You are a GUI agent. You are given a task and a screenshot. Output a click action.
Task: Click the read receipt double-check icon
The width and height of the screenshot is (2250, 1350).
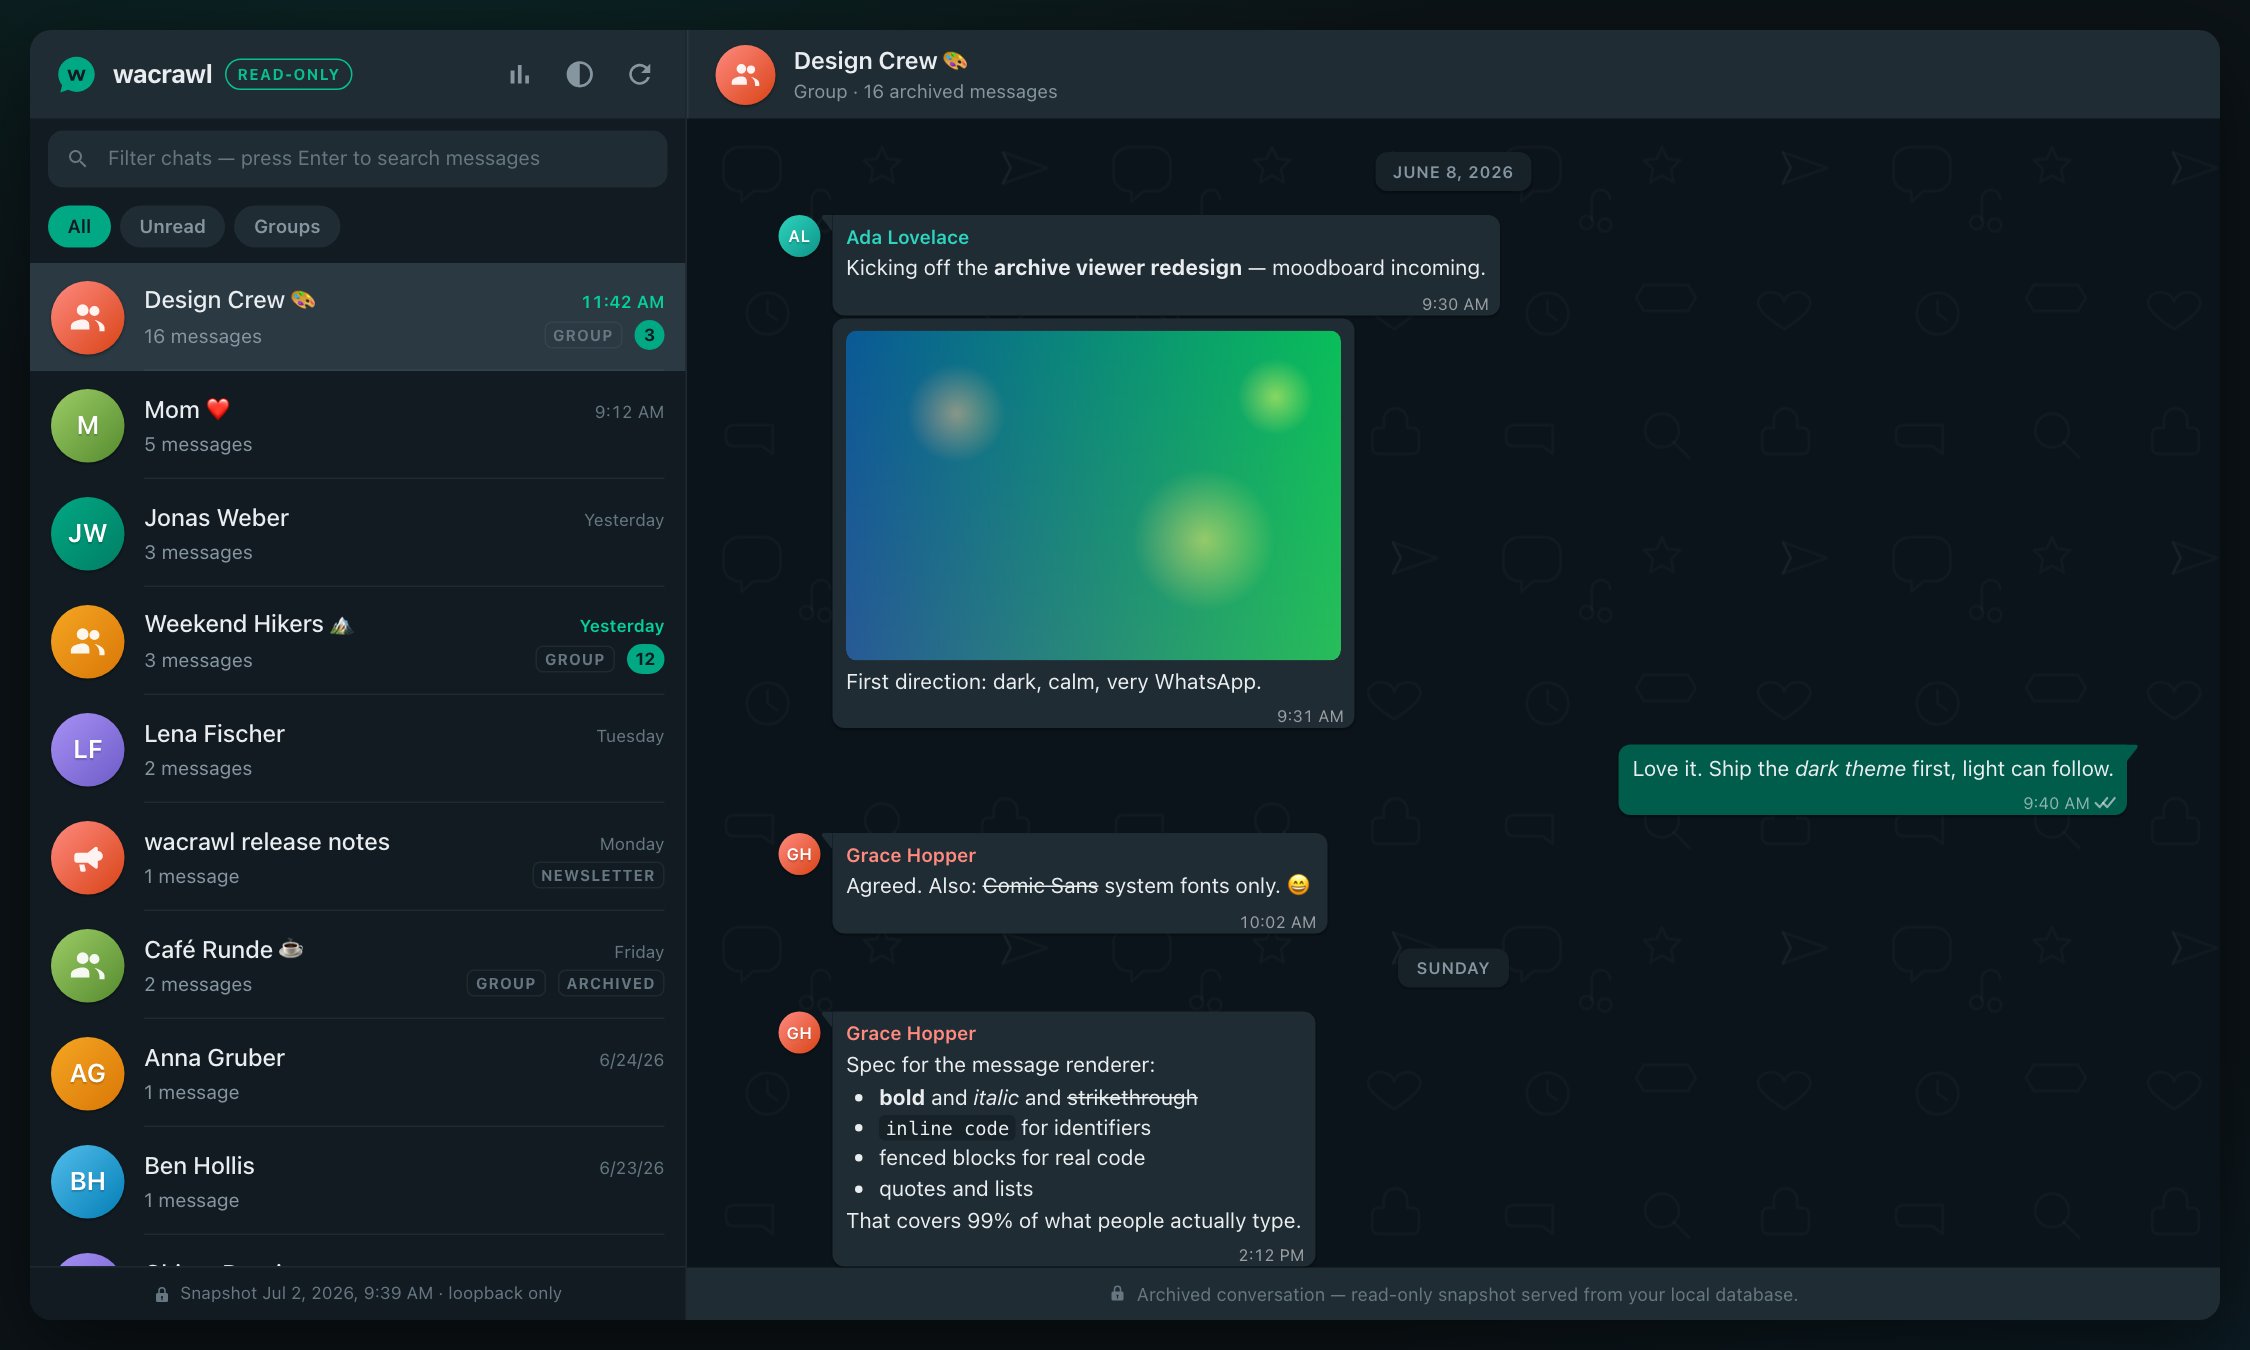2105,803
